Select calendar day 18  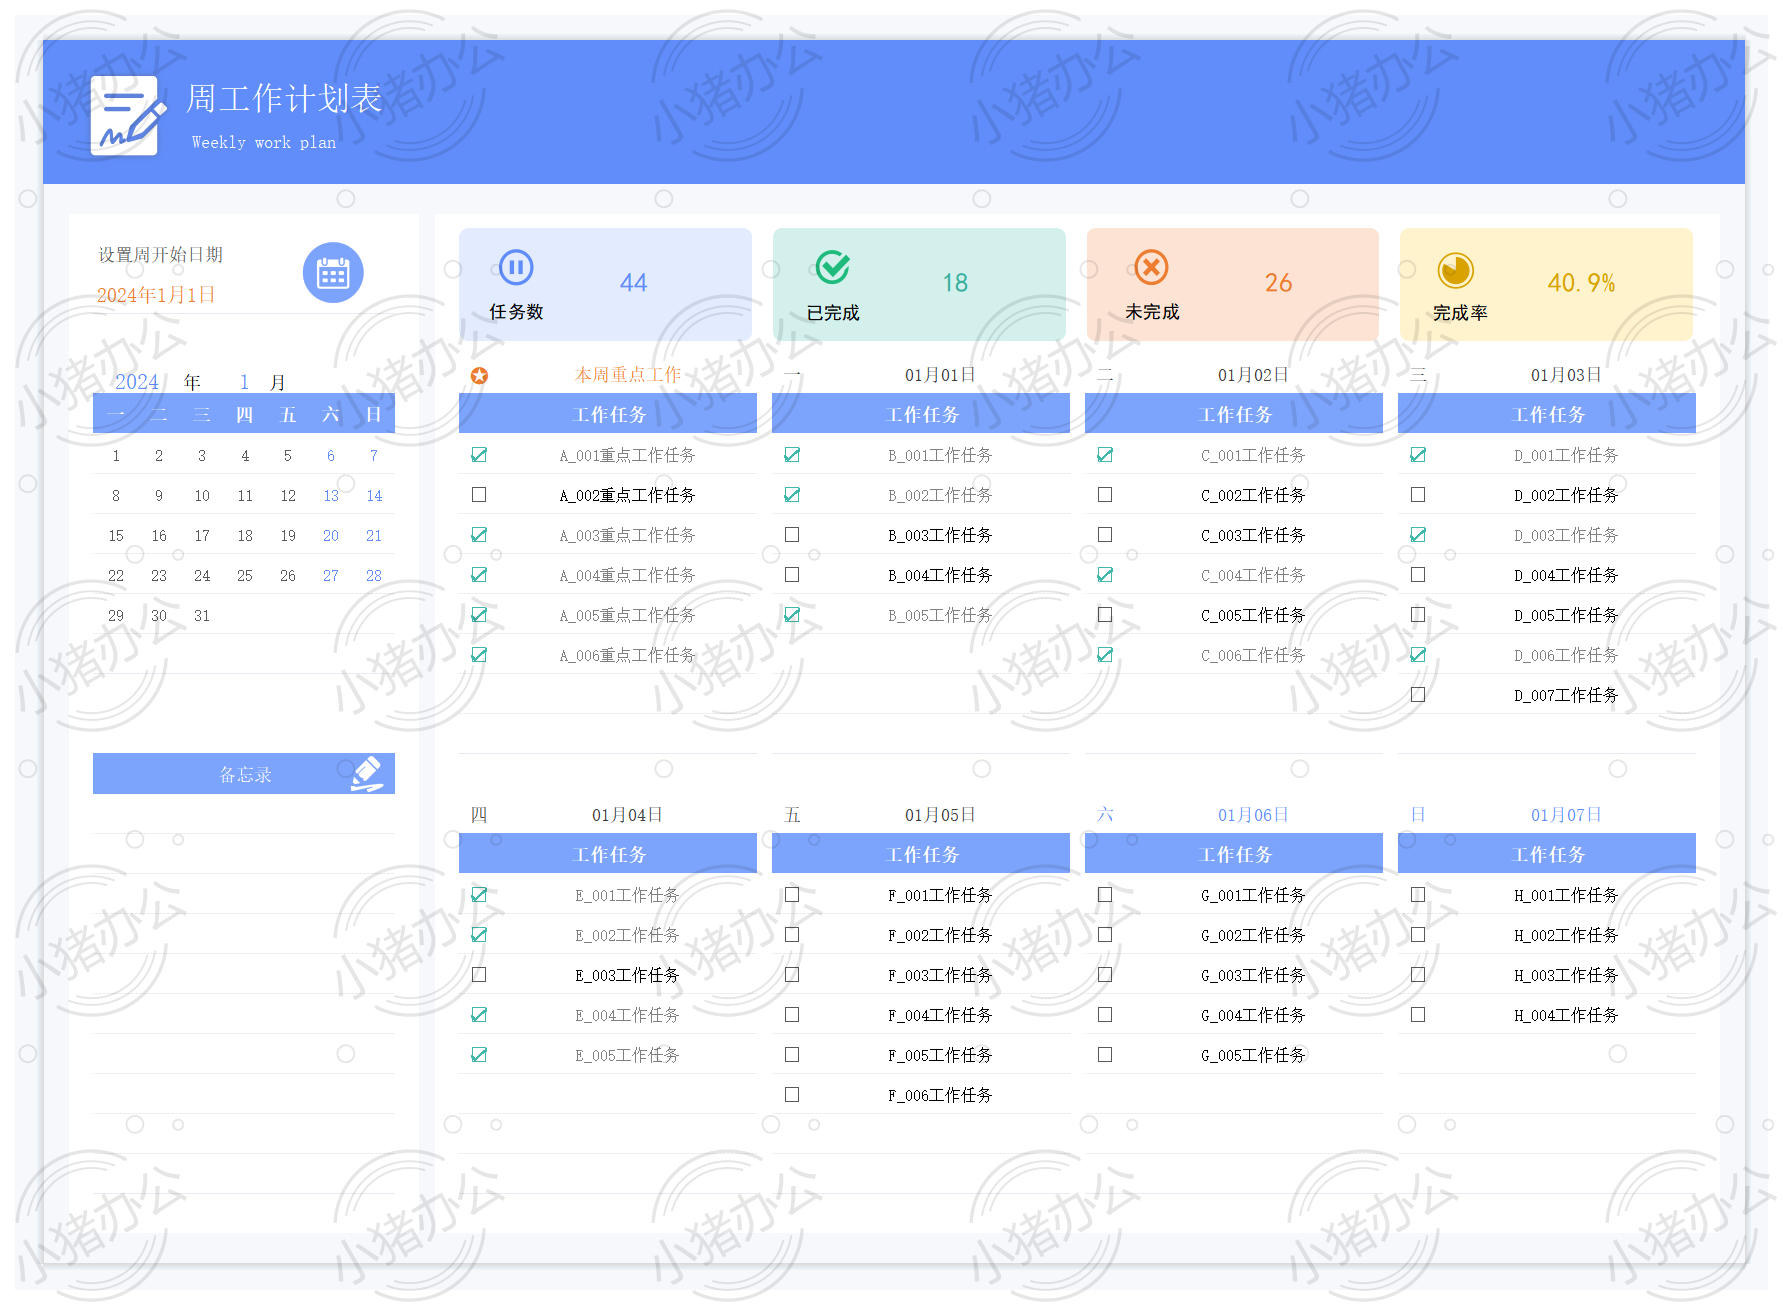tap(245, 536)
